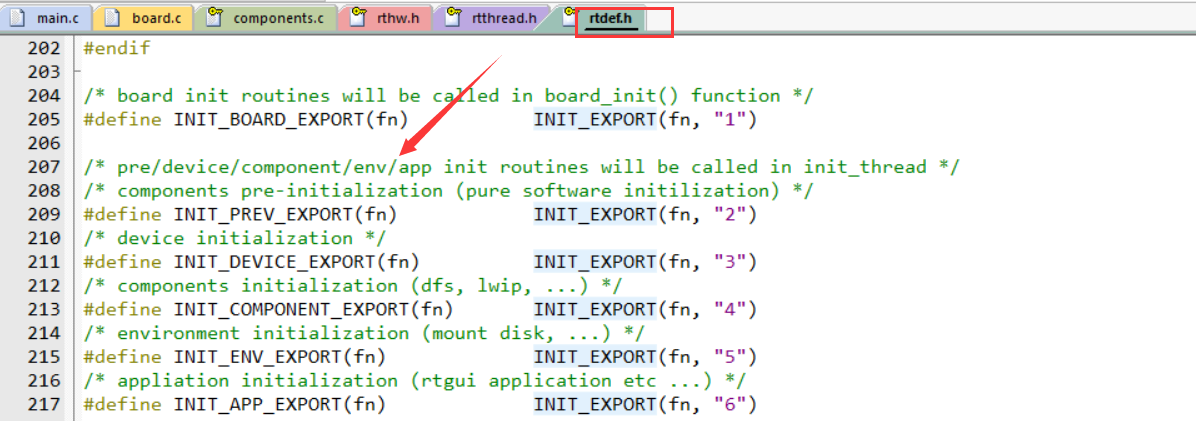This screenshot has width=1196, height=421.
Task: Click the board init routines comment
Action: click(448, 96)
